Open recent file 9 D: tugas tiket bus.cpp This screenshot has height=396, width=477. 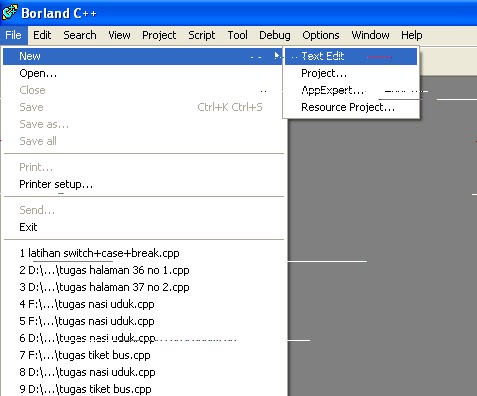click(x=143, y=389)
